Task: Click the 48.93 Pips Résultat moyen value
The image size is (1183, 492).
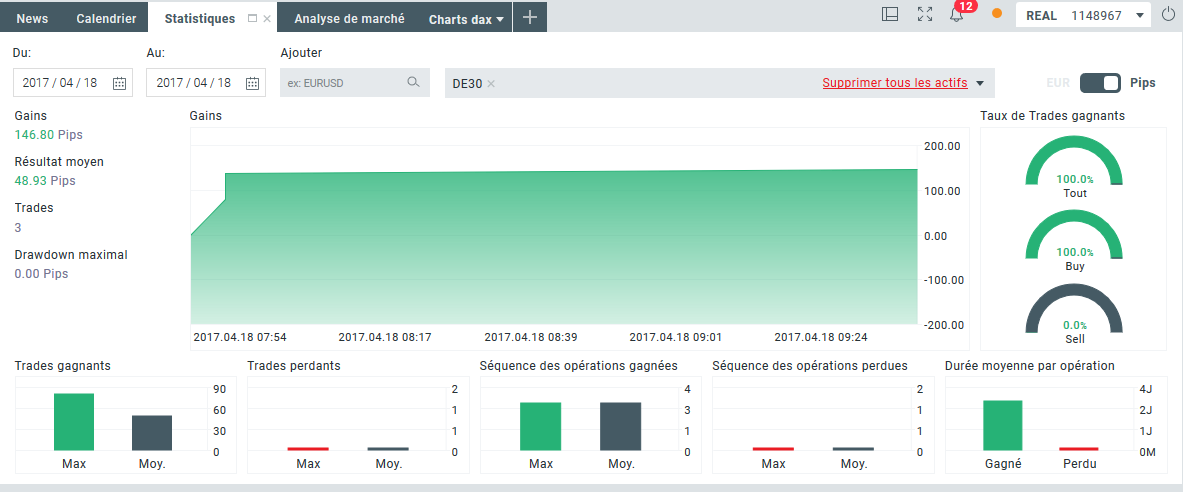Action: coord(45,181)
